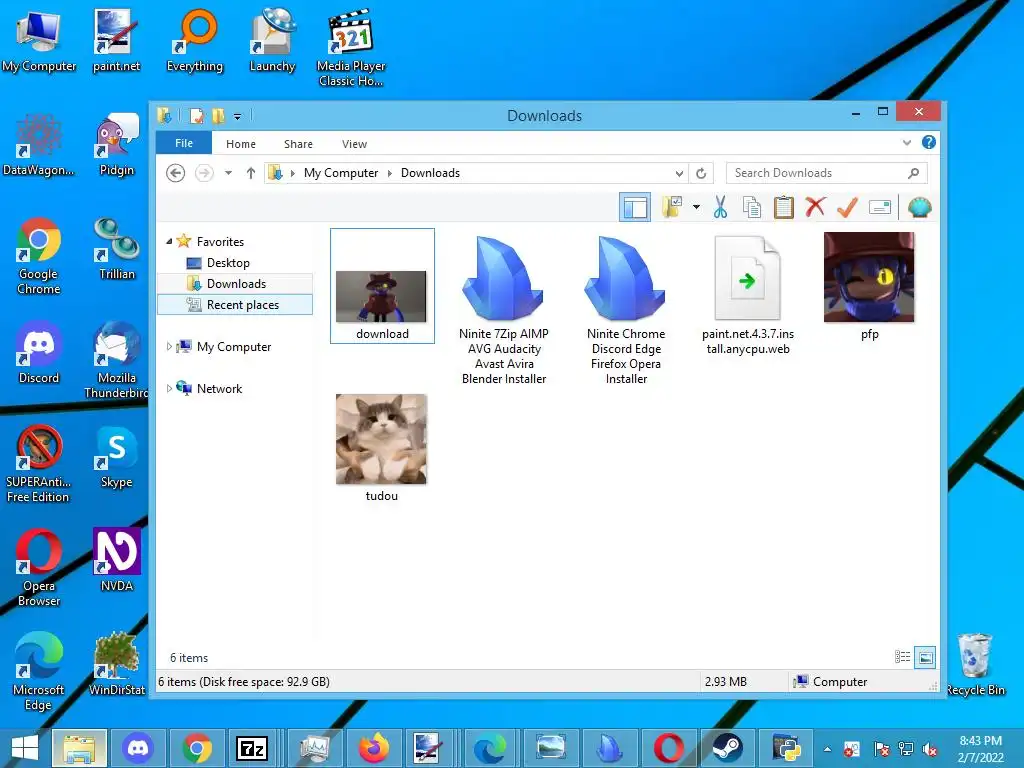The height and width of the screenshot is (768, 1024).
Task: Open Pidgin desktop shortcut
Action: pyautogui.click(x=117, y=144)
